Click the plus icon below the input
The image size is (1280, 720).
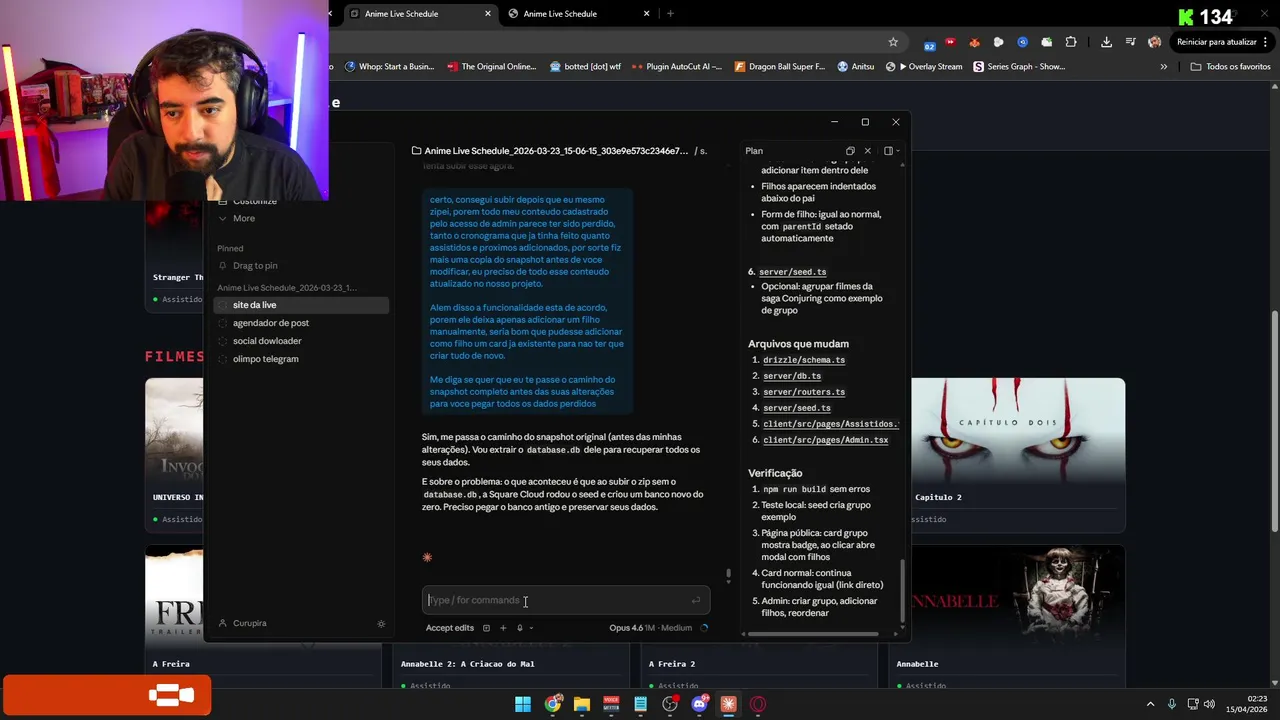[503, 628]
